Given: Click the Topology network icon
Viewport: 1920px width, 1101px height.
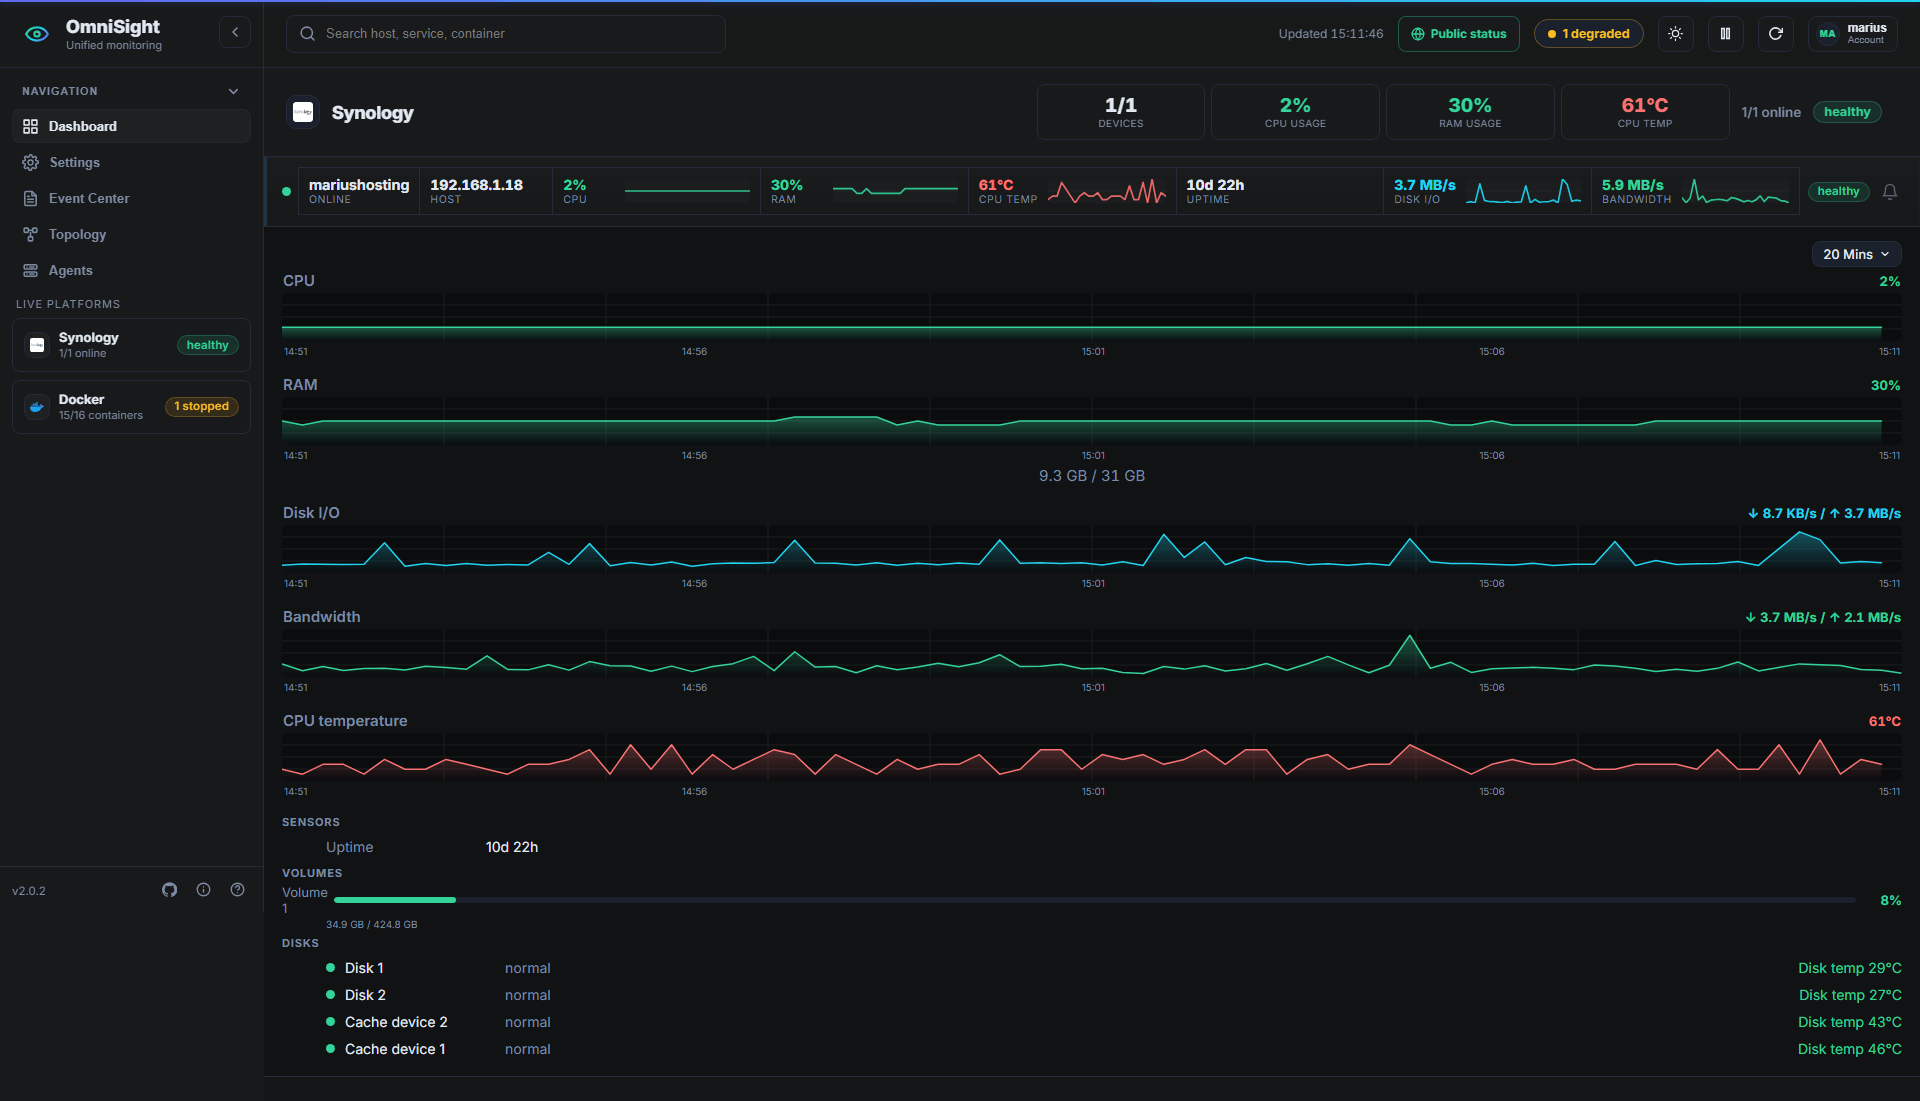Looking at the screenshot, I should coord(31,235).
